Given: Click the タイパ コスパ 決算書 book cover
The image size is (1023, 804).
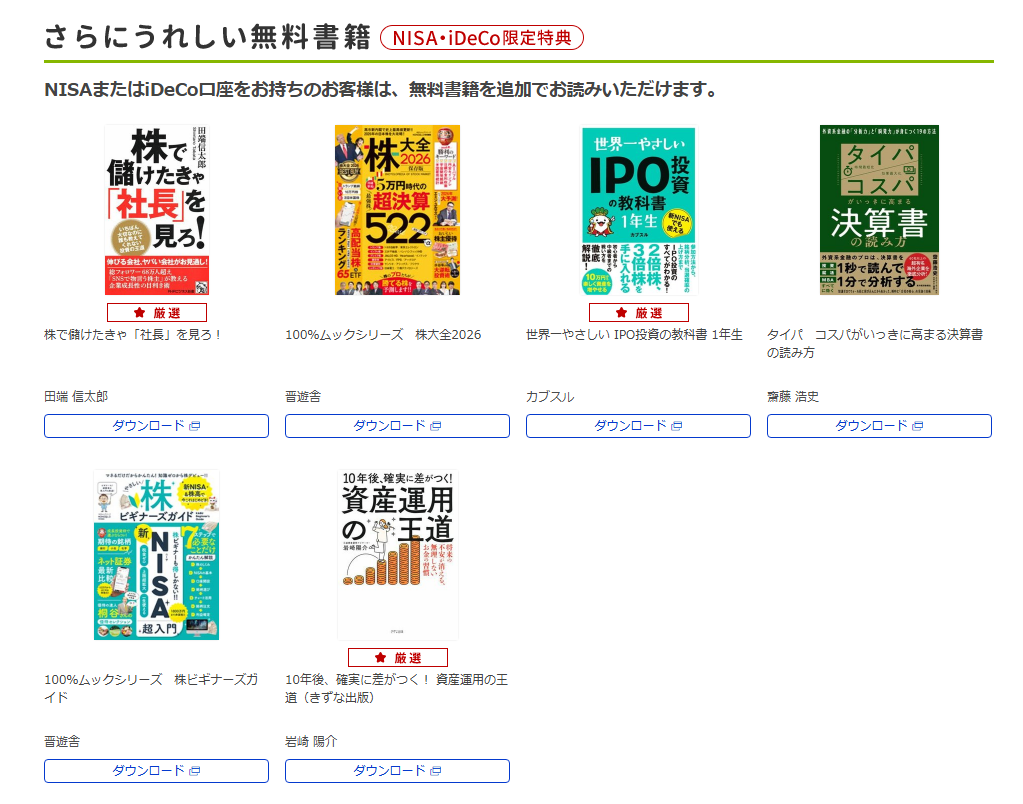Looking at the screenshot, I should [x=879, y=209].
